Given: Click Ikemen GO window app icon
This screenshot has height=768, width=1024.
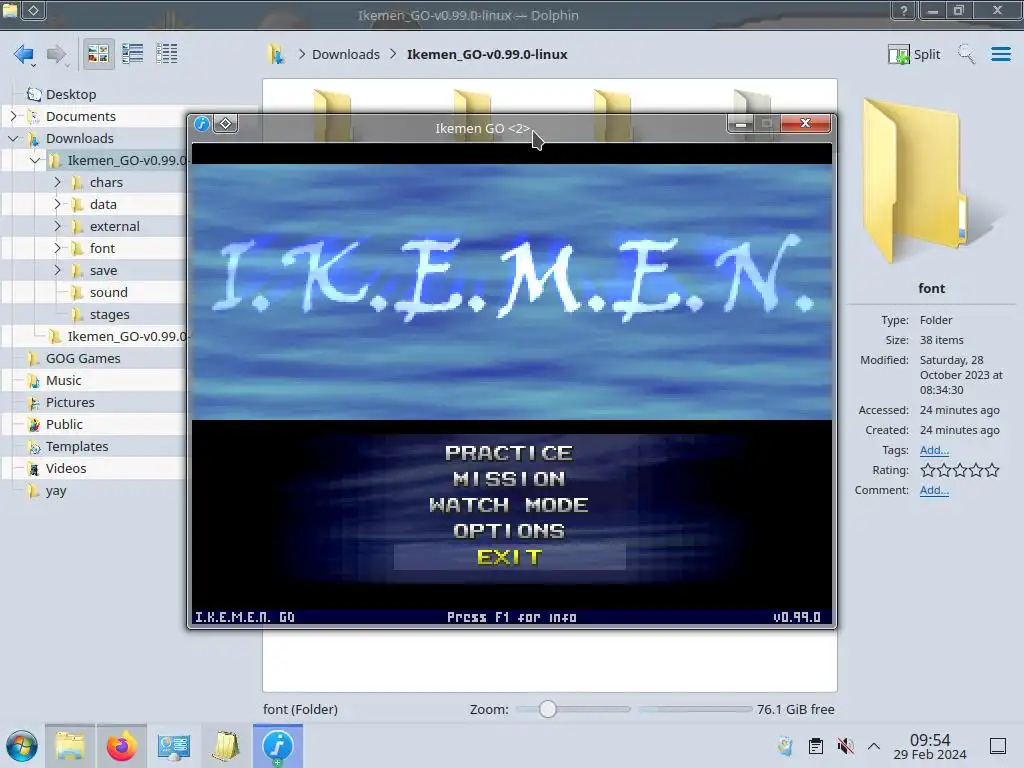Looking at the screenshot, I should click(x=202, y=123).
